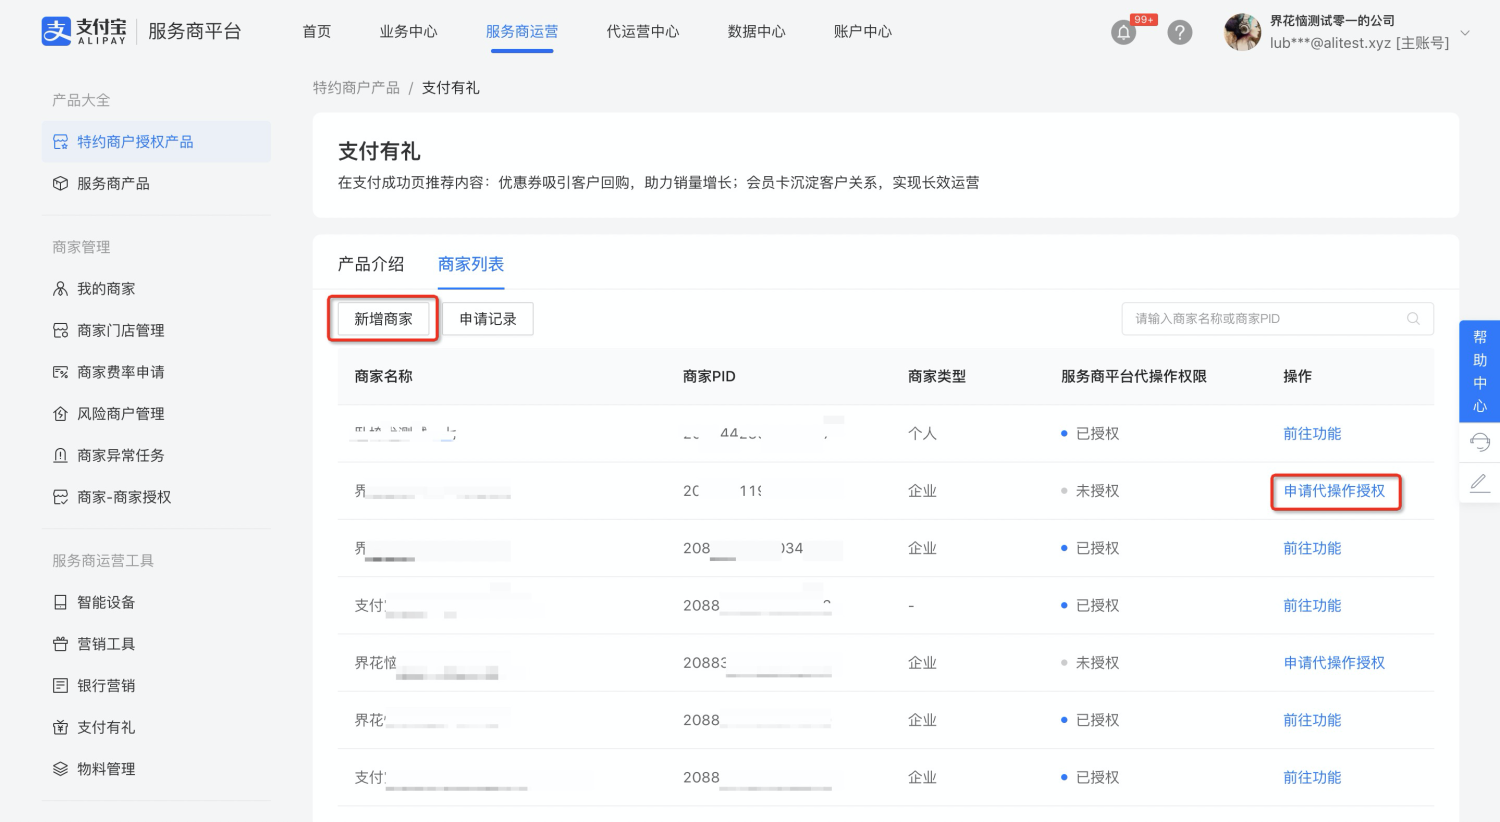The height and width of the screenshot is (822, 1500).
Task: Expand the account dropdown arrow
Action: pos(1465,33)
